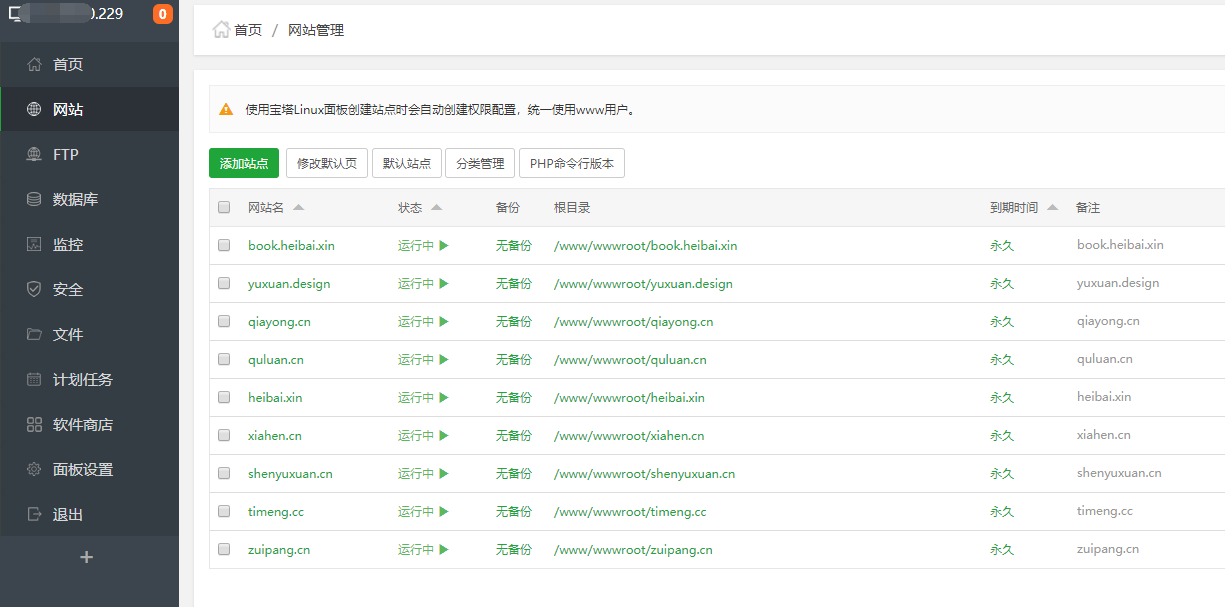Check the box for quluan.cn row
Viewport: 1225px width, 607px height.
(x=224, y=359)
